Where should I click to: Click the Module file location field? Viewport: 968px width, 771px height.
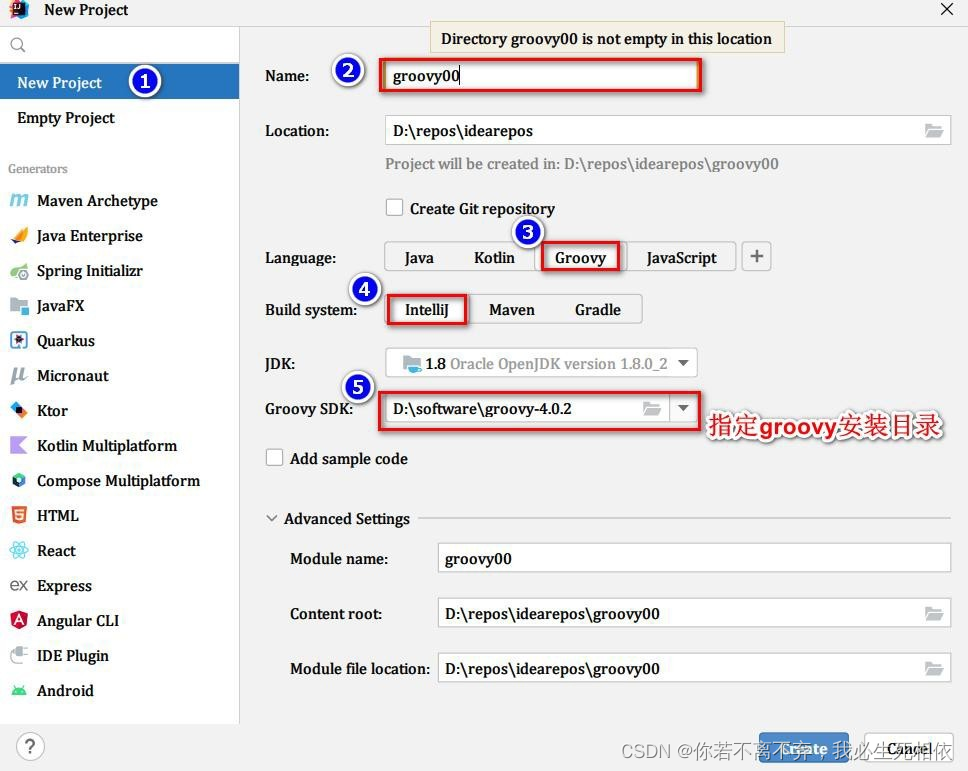[694, 669]
